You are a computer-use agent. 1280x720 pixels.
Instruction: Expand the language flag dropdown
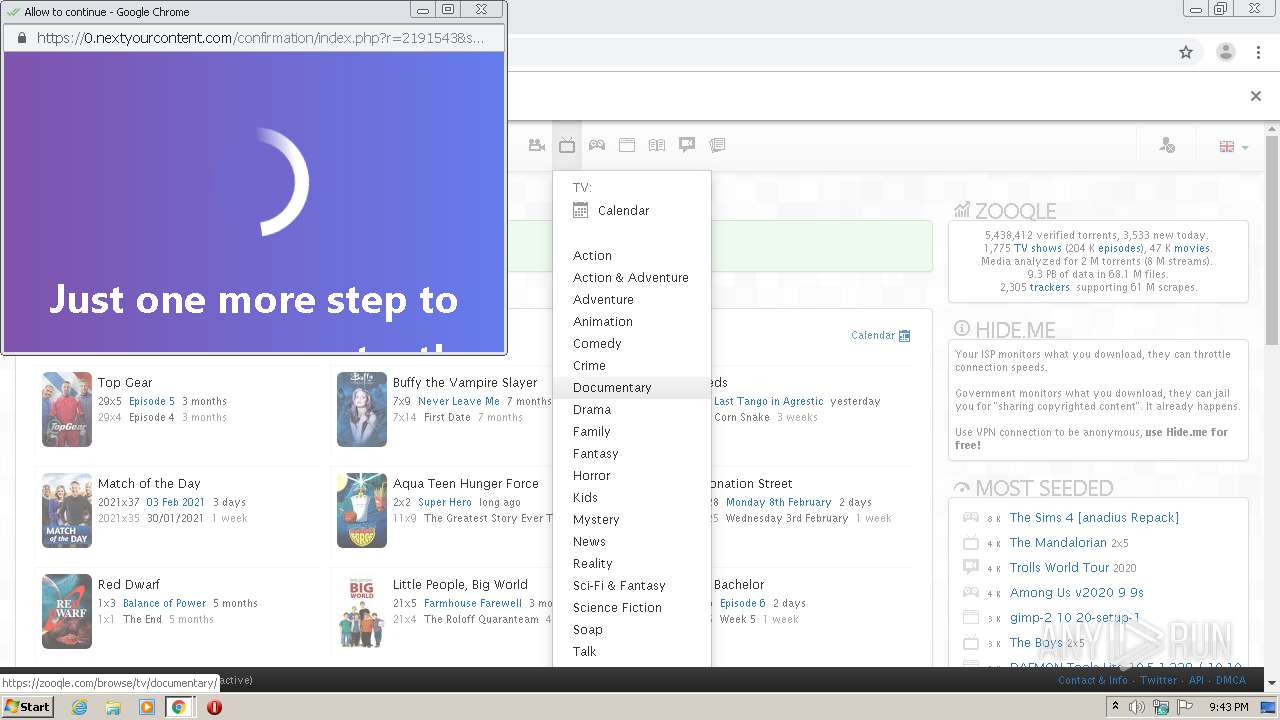1233,146
